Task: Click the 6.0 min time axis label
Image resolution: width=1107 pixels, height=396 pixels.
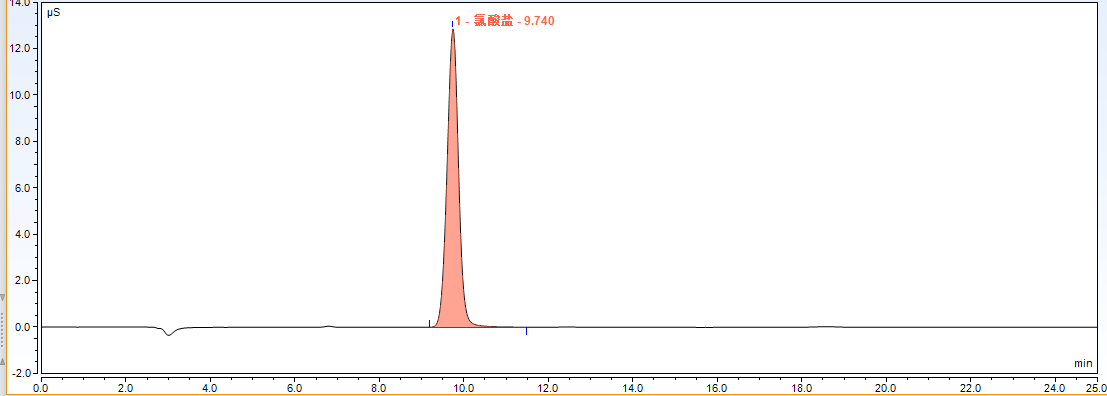Action: click(294, 388)
